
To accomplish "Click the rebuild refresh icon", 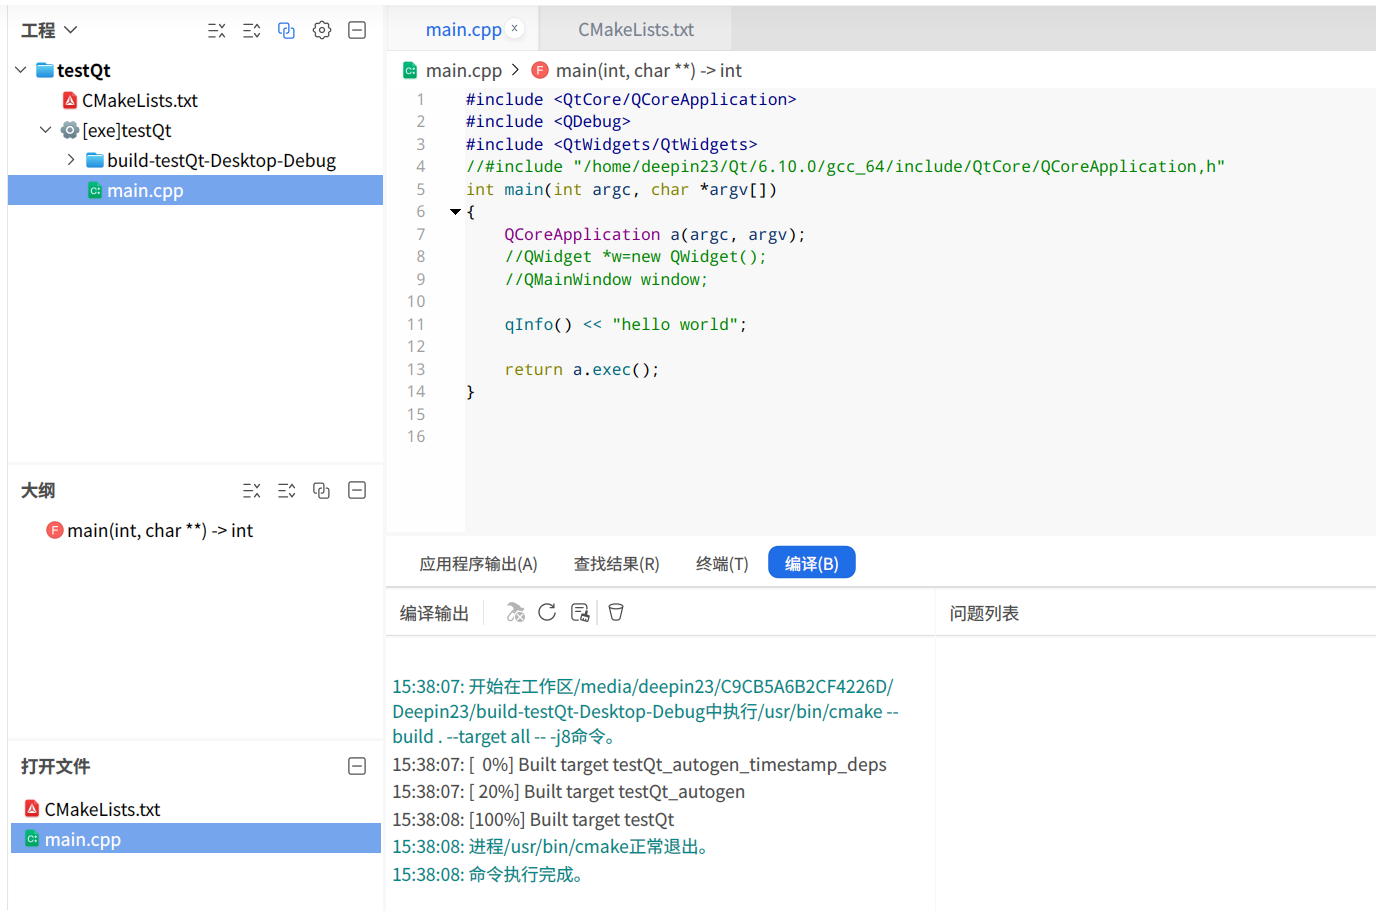I will click(x=547, y=612).
